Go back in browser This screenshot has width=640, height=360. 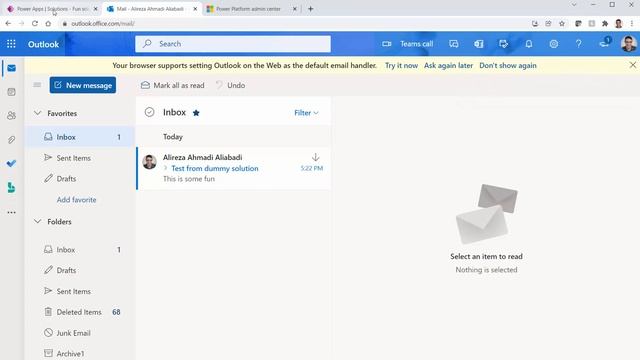pyautogui.click(x=8, y=24)
